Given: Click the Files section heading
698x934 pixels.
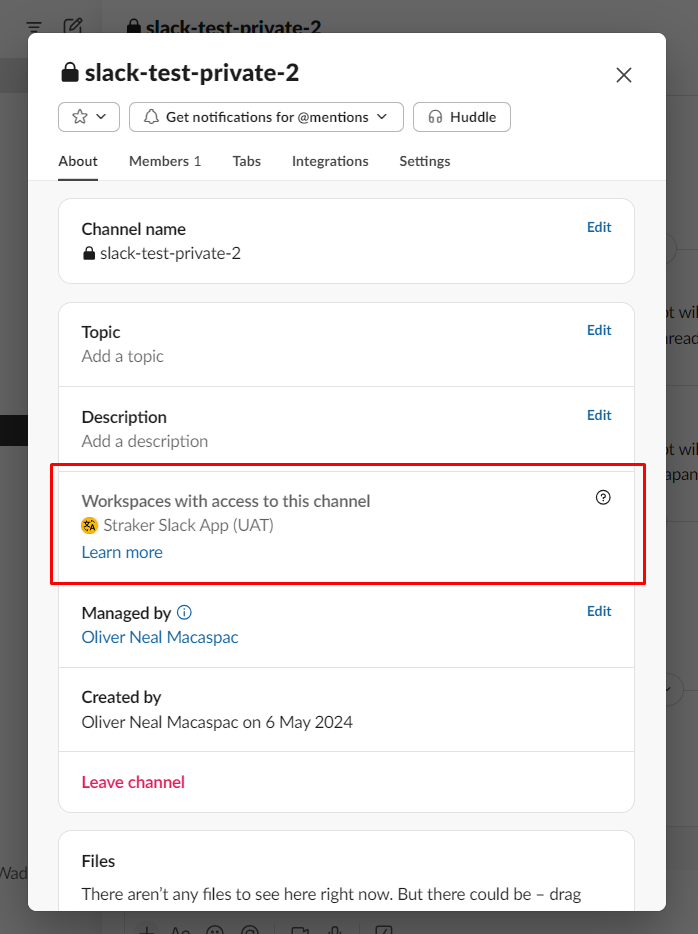Looking at the screenshot, I should (x=98, y=861).
